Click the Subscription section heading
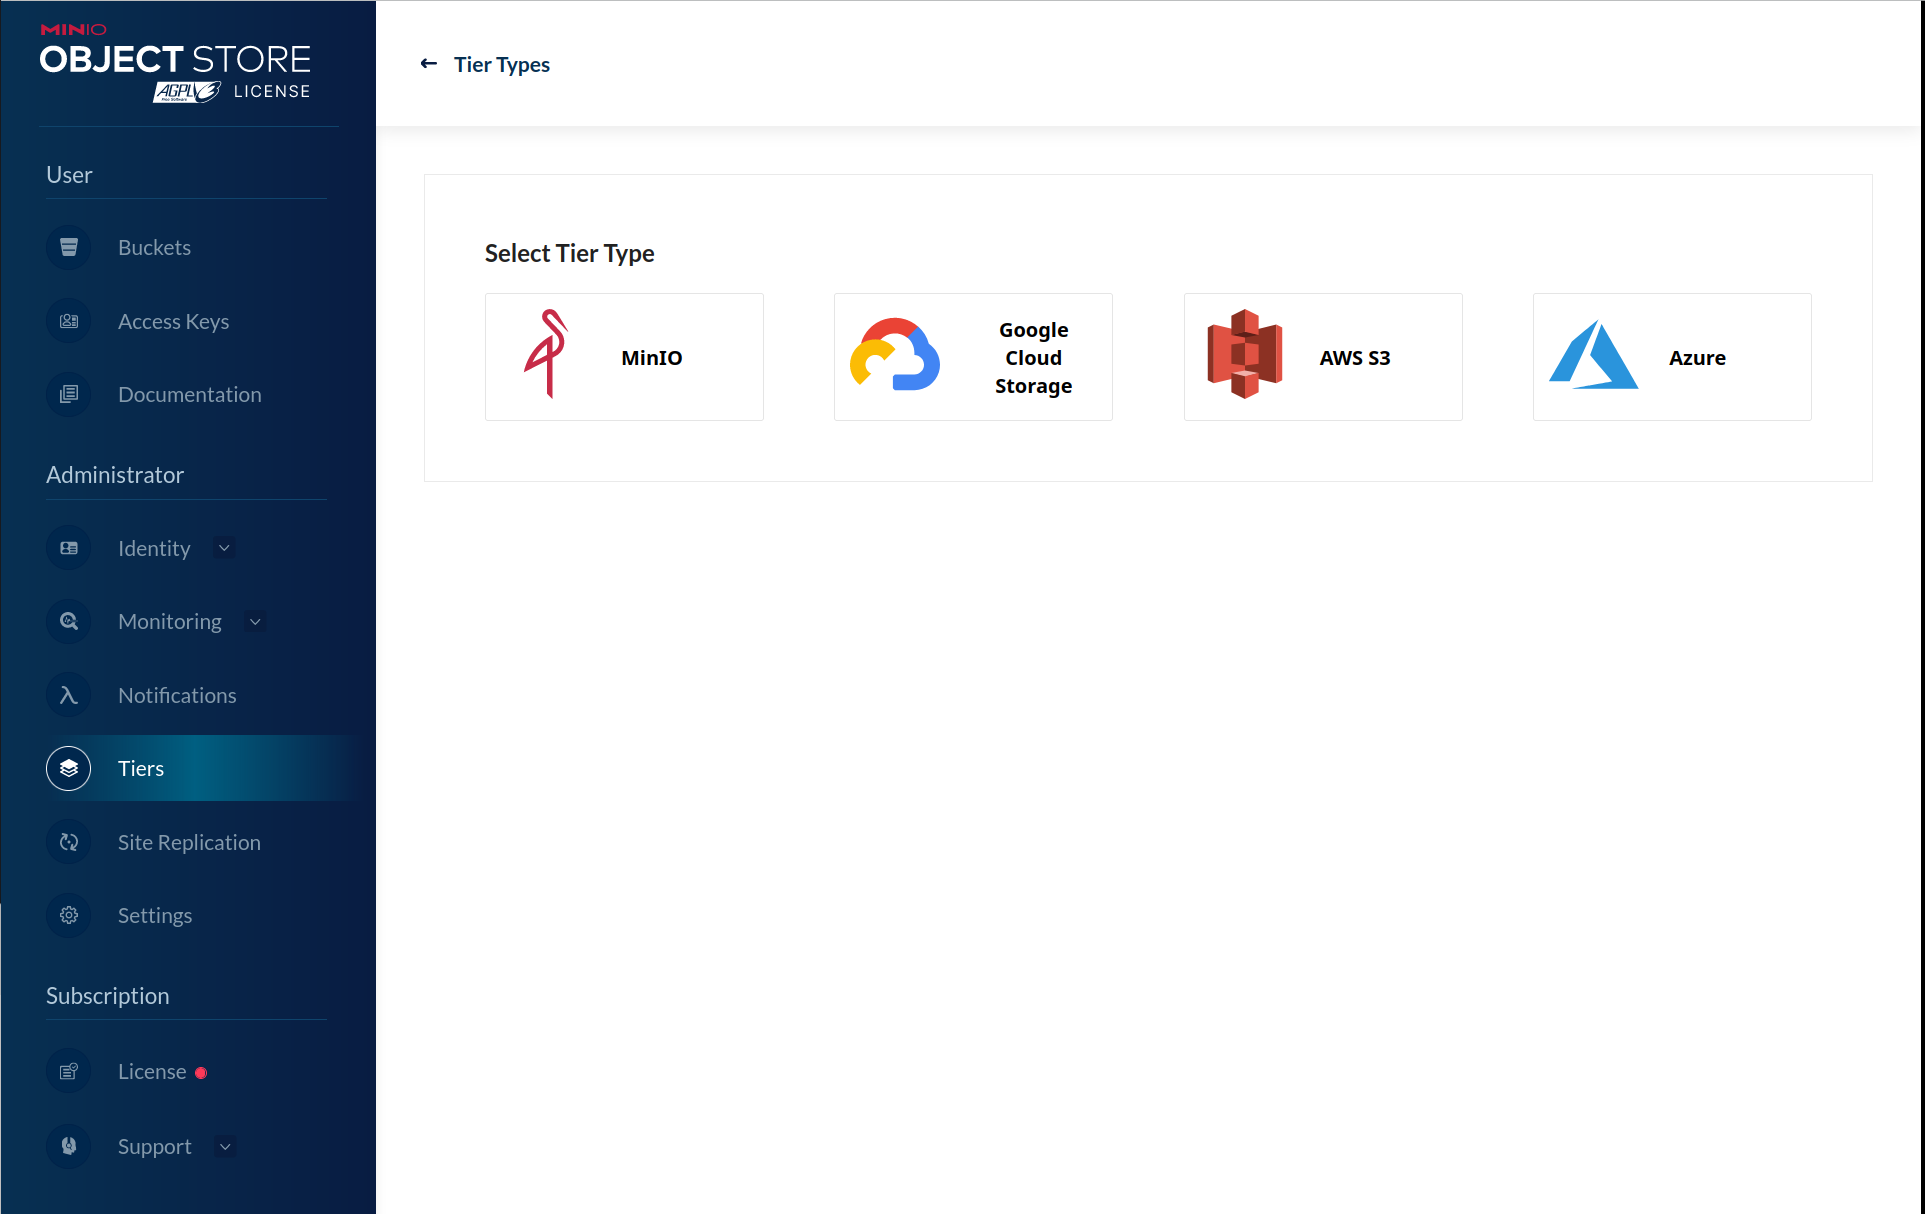The height and width of the screenshot is (1214, 1925). [x=108, y=996]
